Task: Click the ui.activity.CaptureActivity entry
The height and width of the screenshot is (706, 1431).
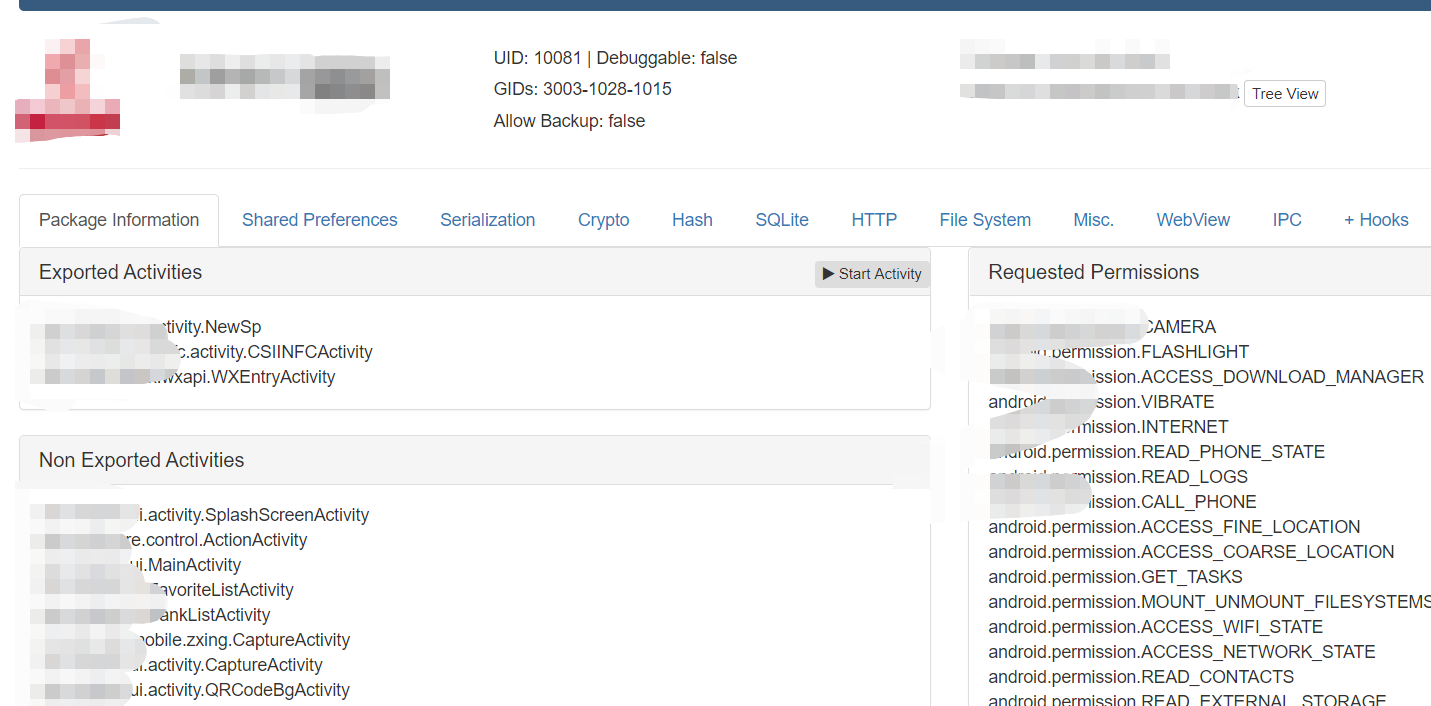Action: [176, 665]
